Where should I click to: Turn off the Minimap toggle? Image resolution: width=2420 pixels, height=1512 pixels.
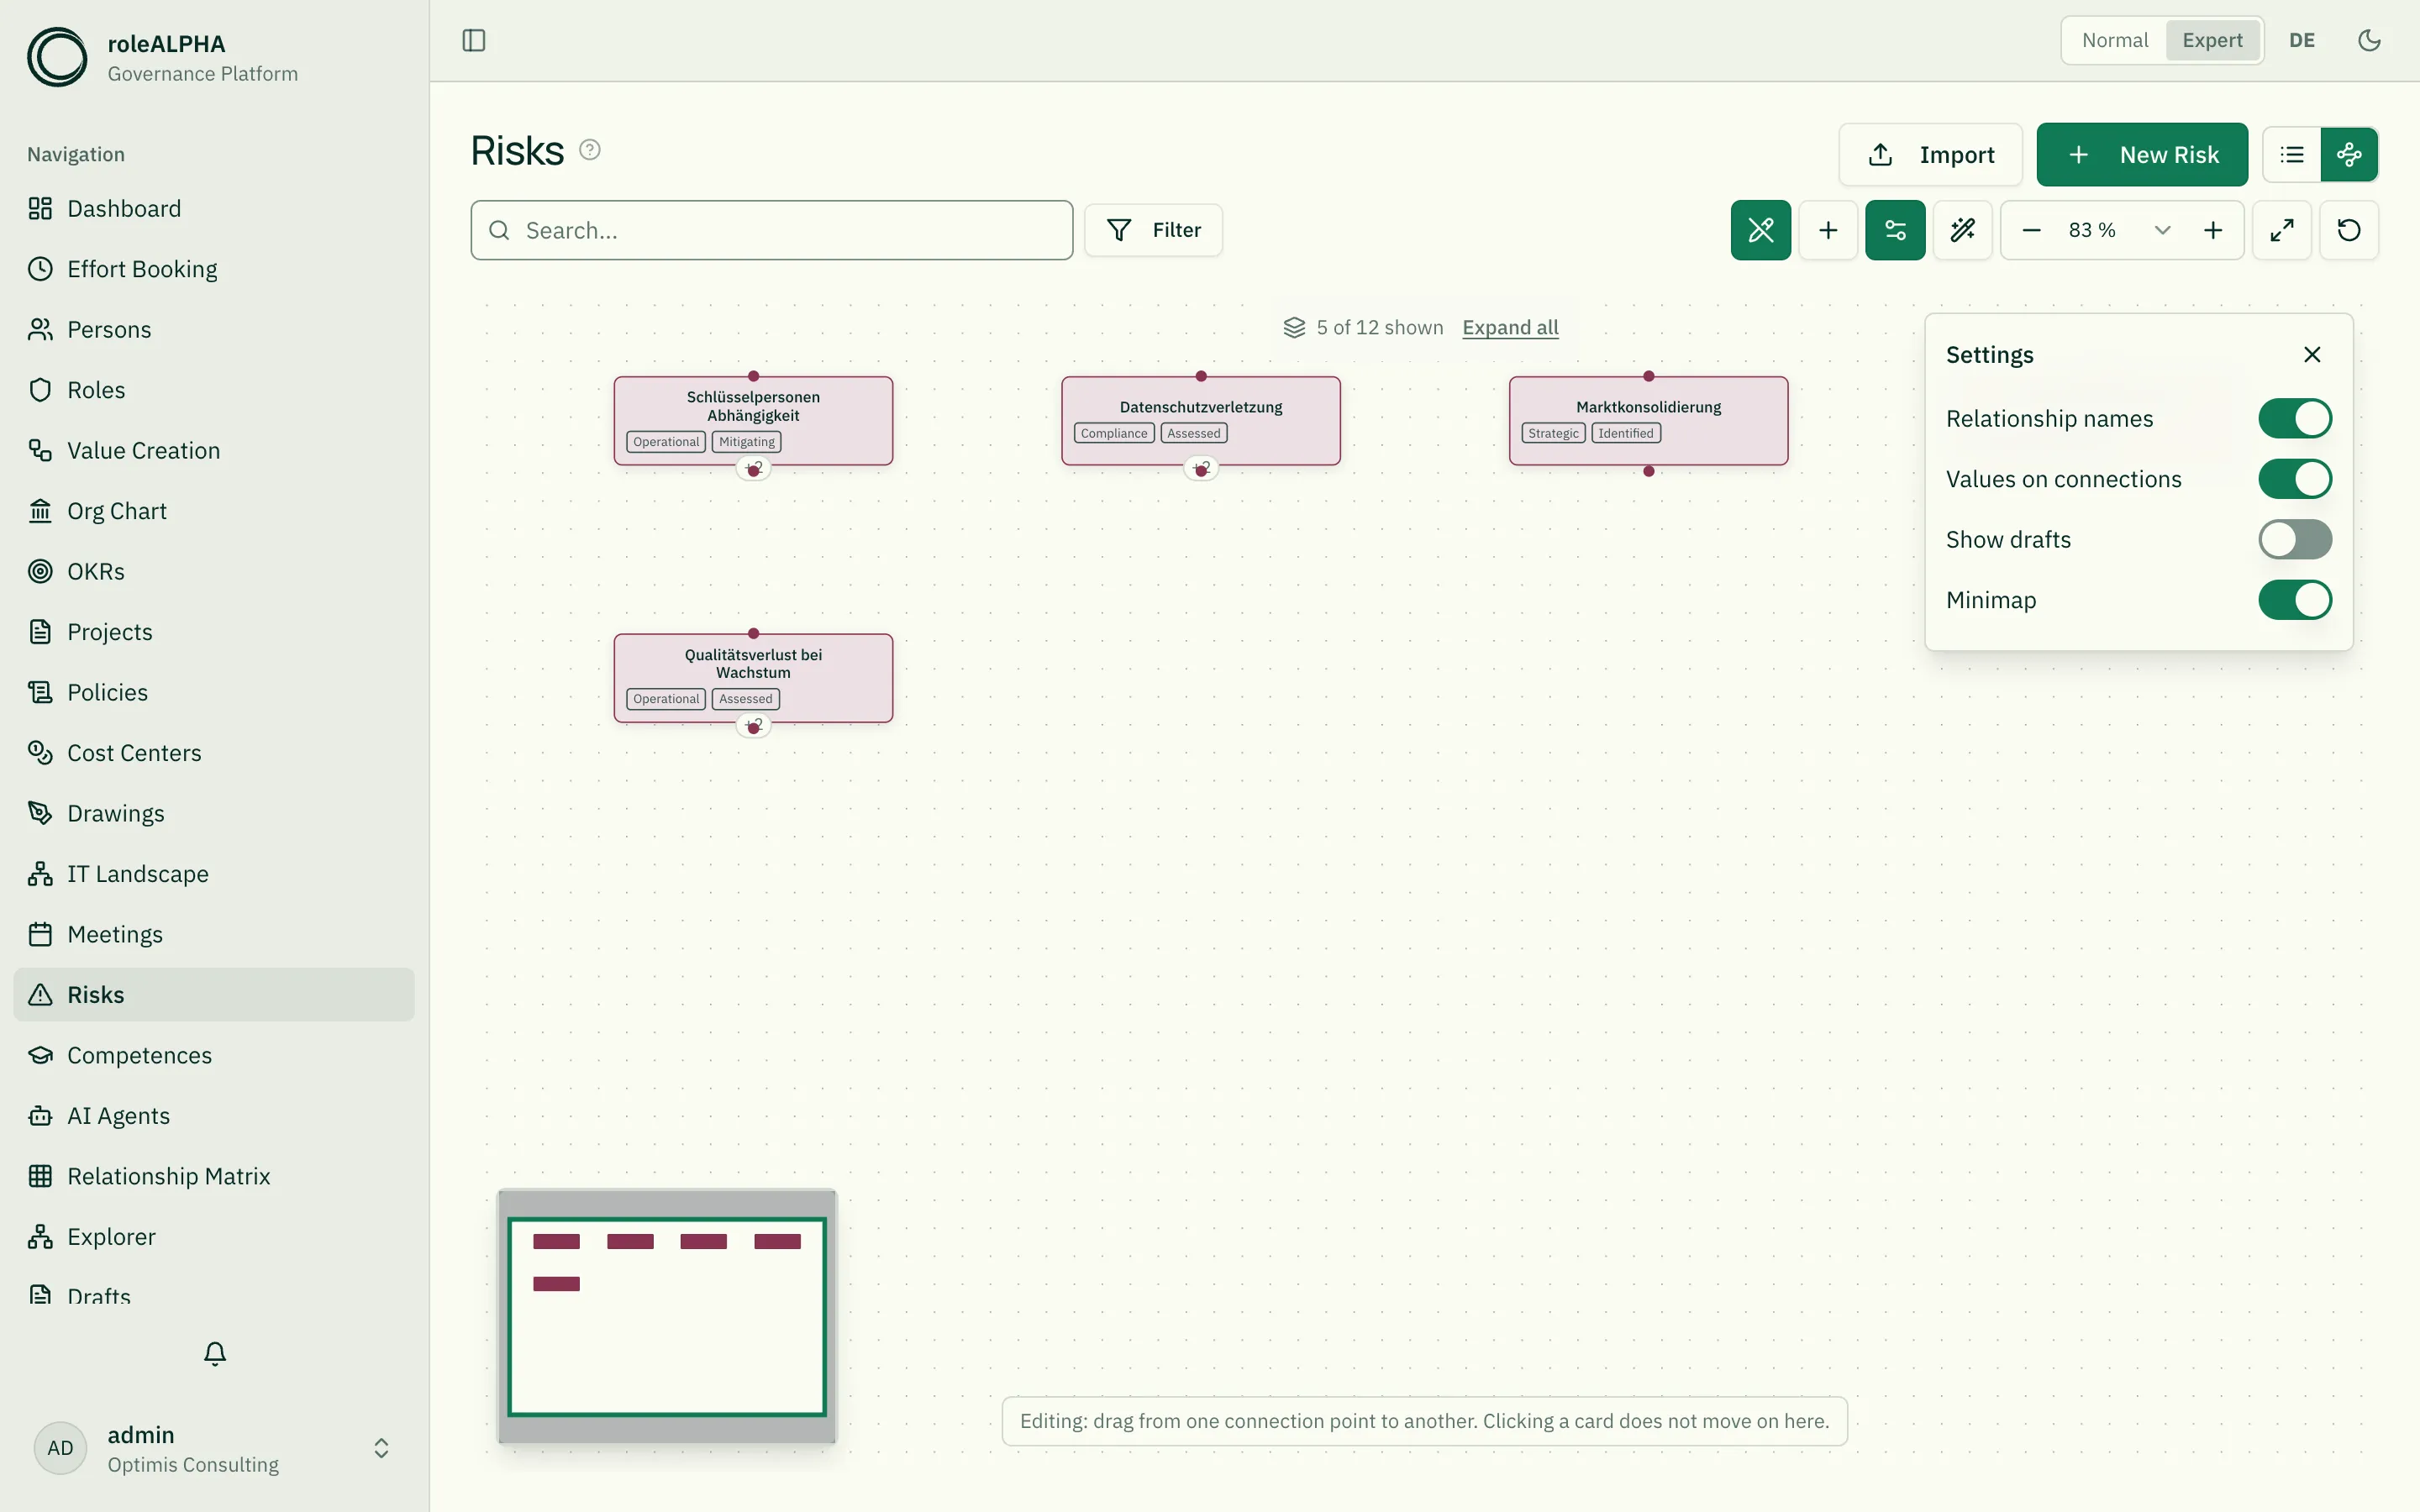pyautogui.click(x=2295, y=600)
